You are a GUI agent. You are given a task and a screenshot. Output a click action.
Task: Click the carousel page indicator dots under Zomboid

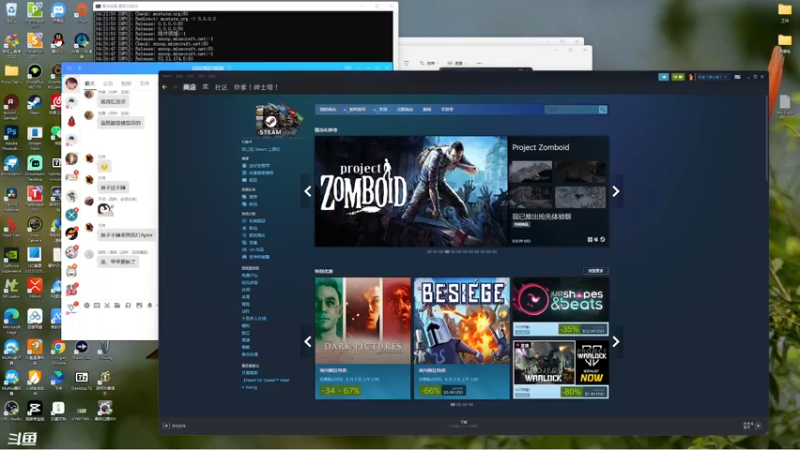pos(462,252)
